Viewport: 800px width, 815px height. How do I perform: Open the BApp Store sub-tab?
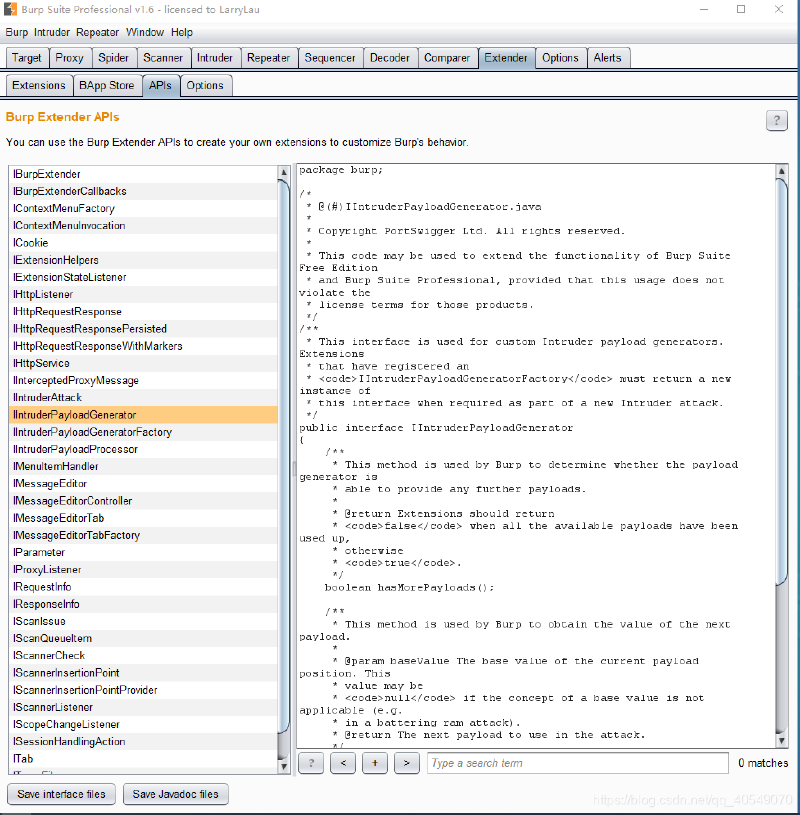pyautogui.click(x=107, y=85)
